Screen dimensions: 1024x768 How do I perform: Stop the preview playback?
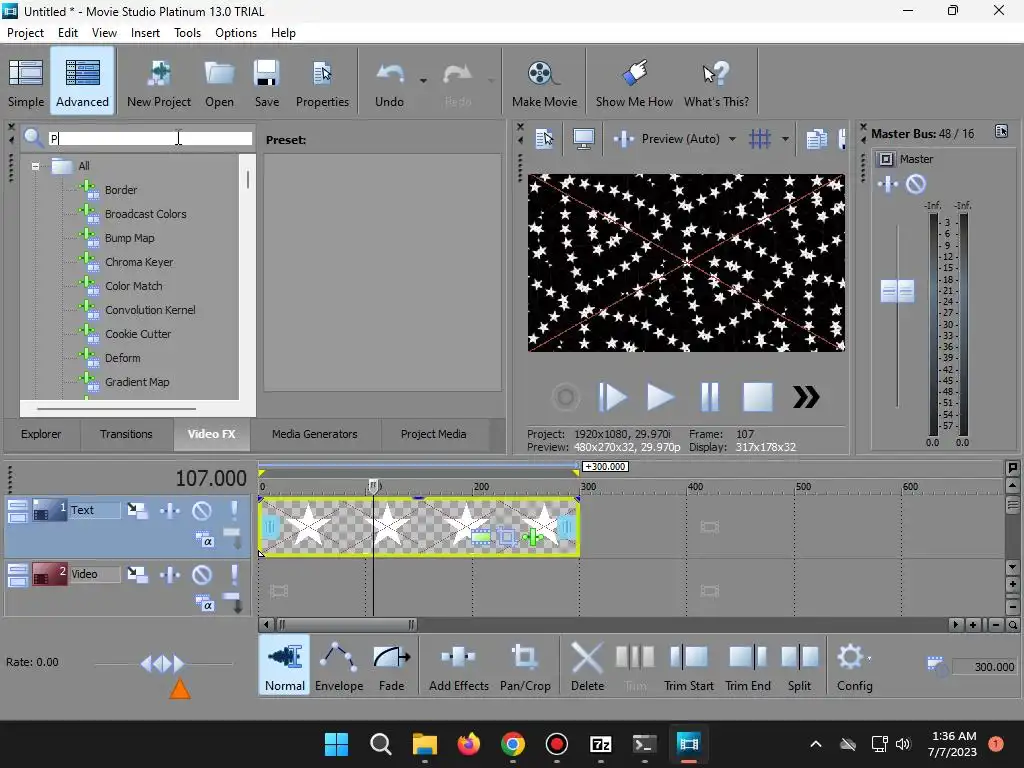point(758,396)
